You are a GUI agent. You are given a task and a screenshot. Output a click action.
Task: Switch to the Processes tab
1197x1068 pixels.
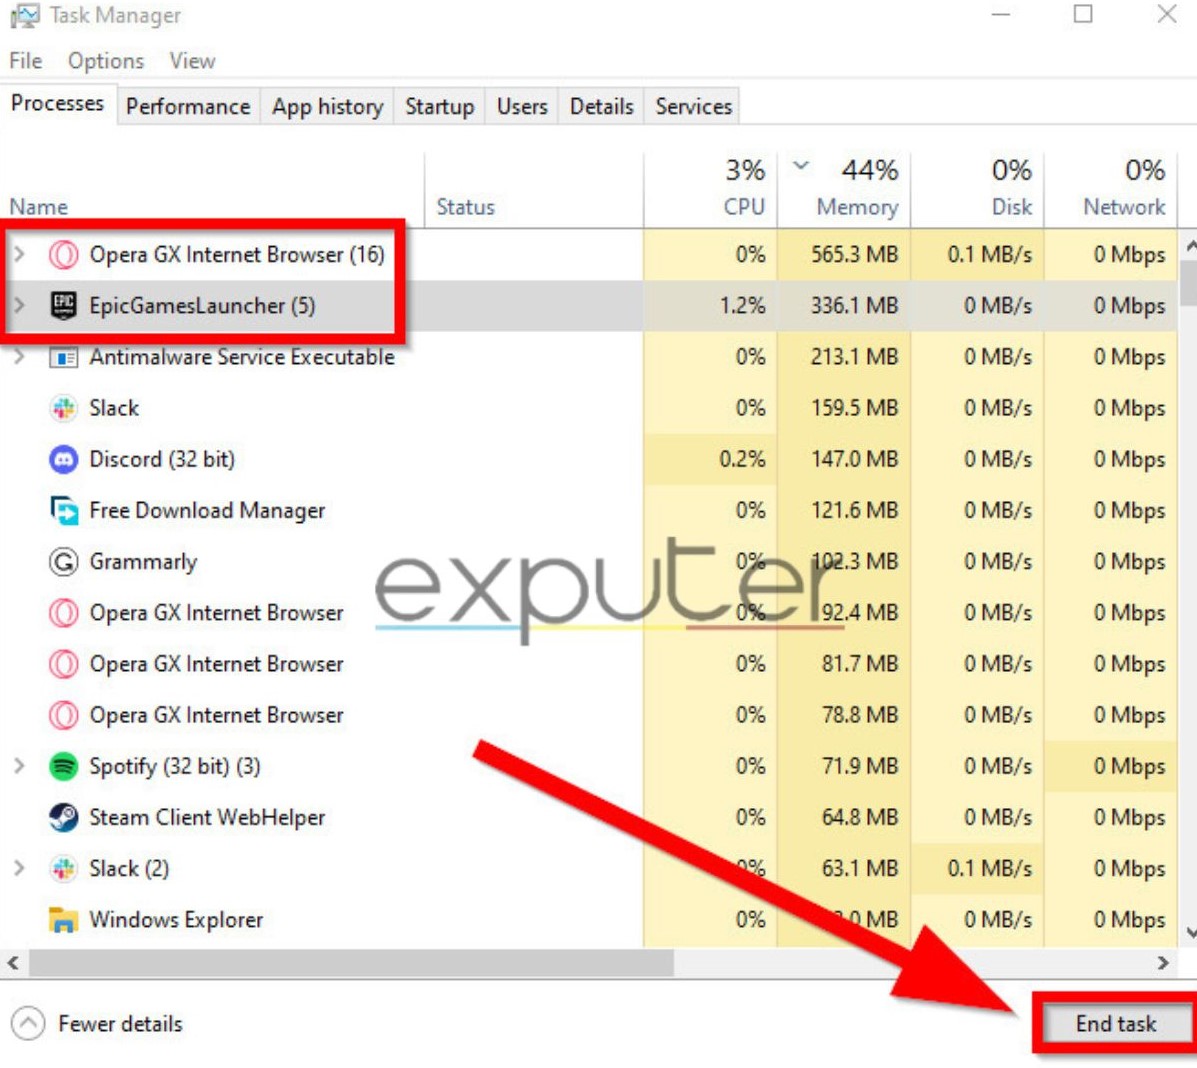(x=57, y=103)
